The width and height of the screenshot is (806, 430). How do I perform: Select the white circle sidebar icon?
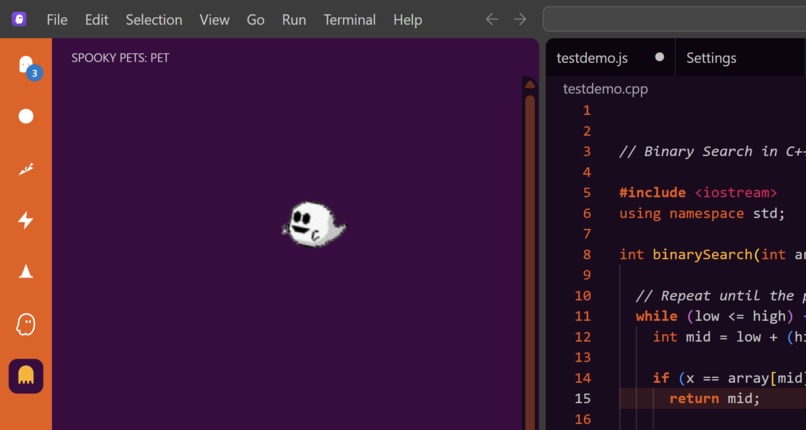(26, 117)
